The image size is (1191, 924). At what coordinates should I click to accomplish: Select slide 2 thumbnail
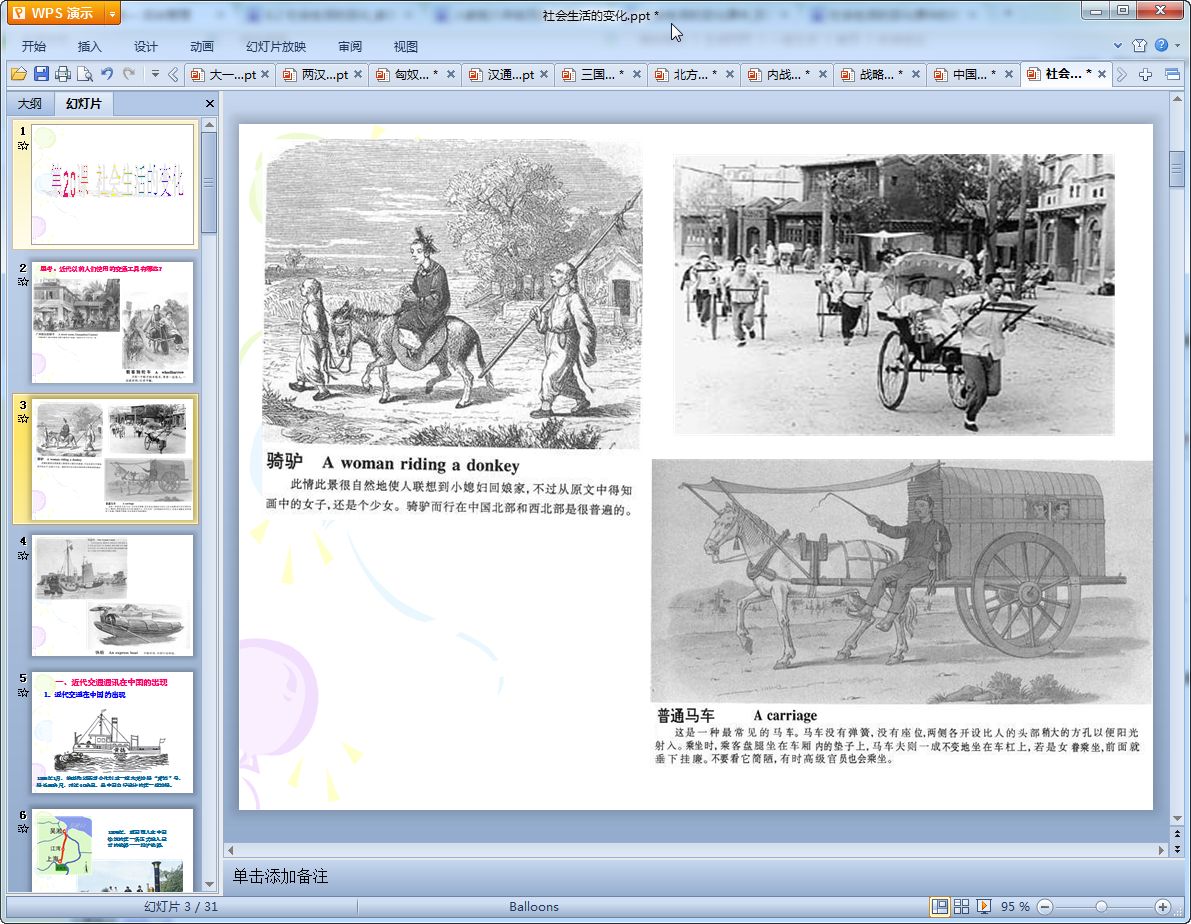(x=112, y=322)
